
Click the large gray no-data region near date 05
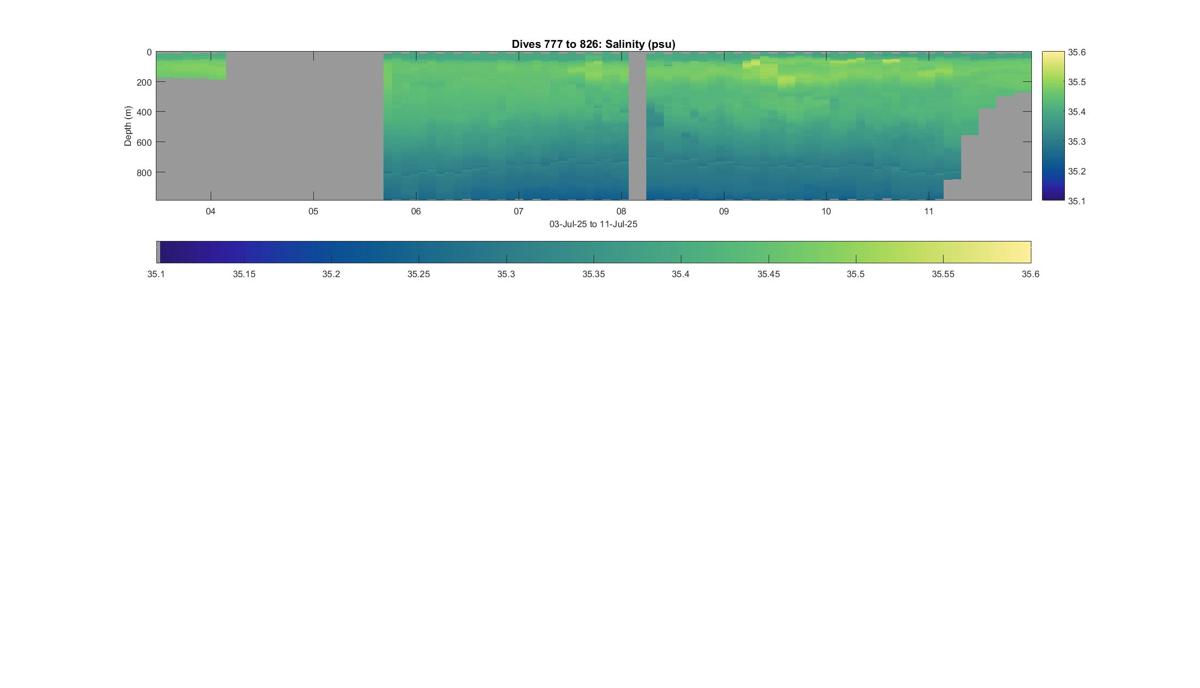pyautogui.click(x=305, y=126)
